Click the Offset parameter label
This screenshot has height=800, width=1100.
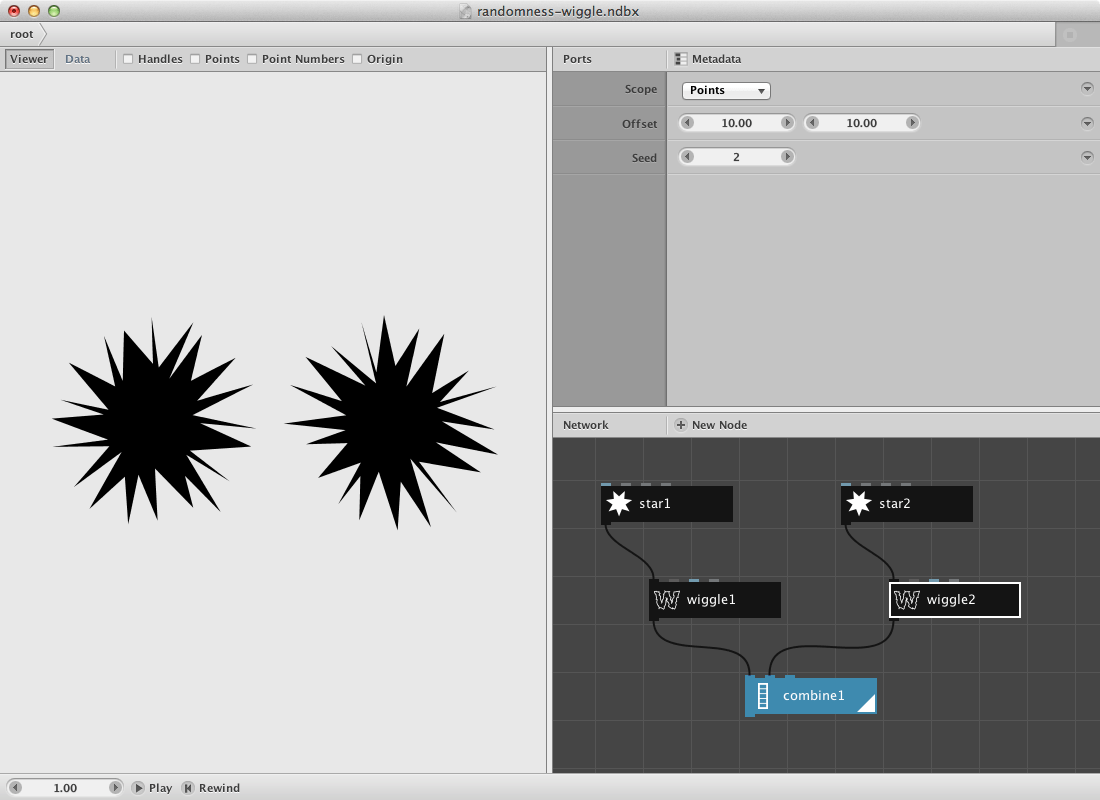(x=639, y=124)
